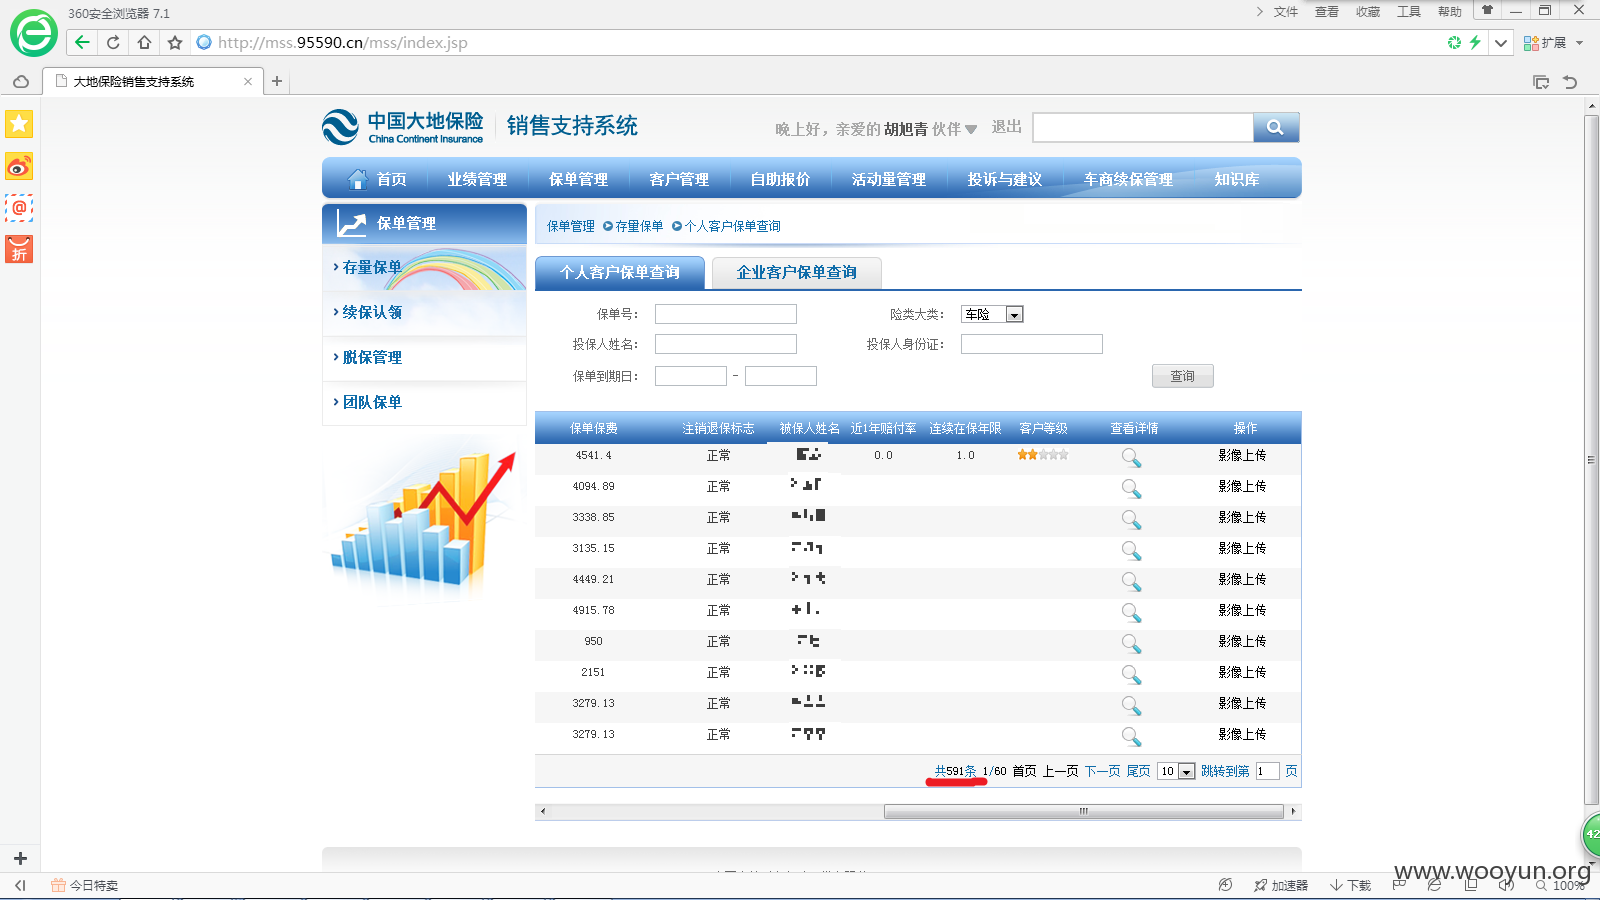Screen dimensions: 1600x900
Task: Click the 今日特卖 status bar link
Action: (x=85, y=885)
